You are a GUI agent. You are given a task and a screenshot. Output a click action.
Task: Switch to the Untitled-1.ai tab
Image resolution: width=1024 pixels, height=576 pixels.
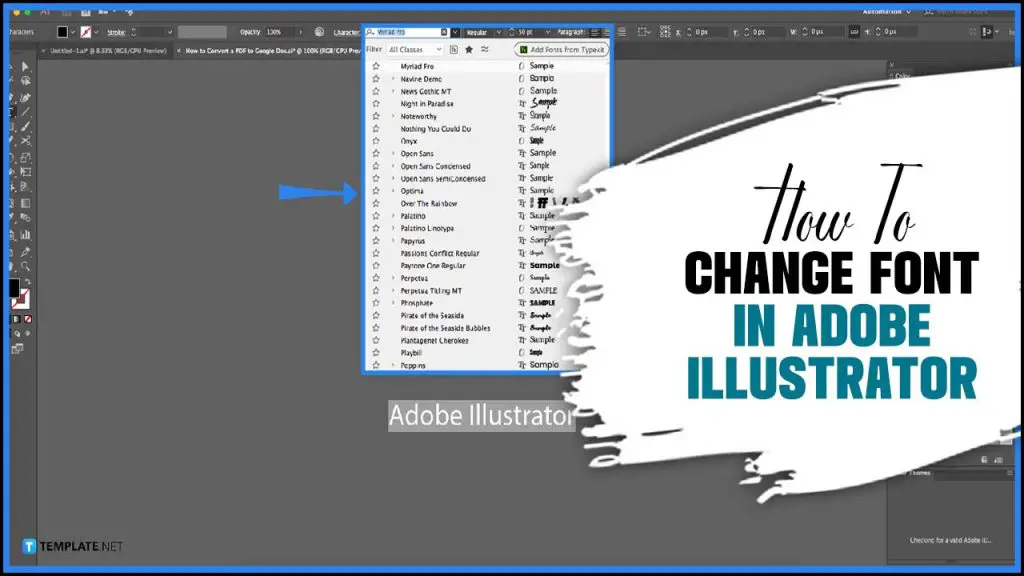108,51
